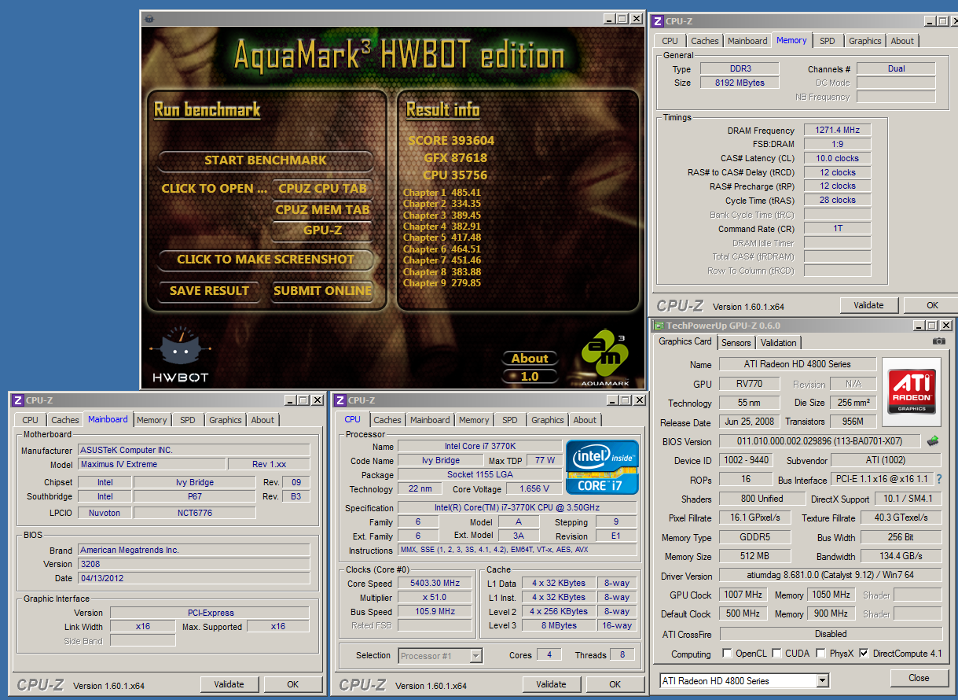Screen dimensions: 958x700
Task: Click START BENCHMARK in AquaMark
Action: point(265,160)
